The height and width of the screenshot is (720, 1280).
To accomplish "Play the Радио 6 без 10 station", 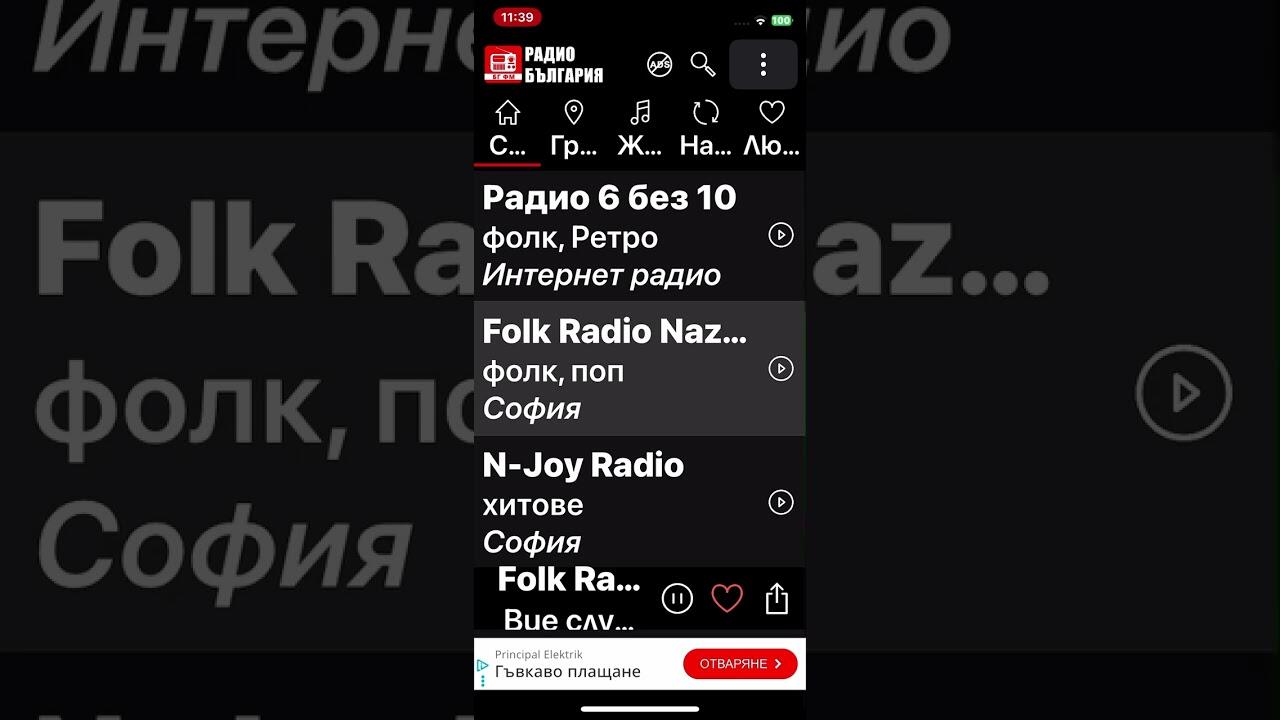I will click(x=780, y=235).
